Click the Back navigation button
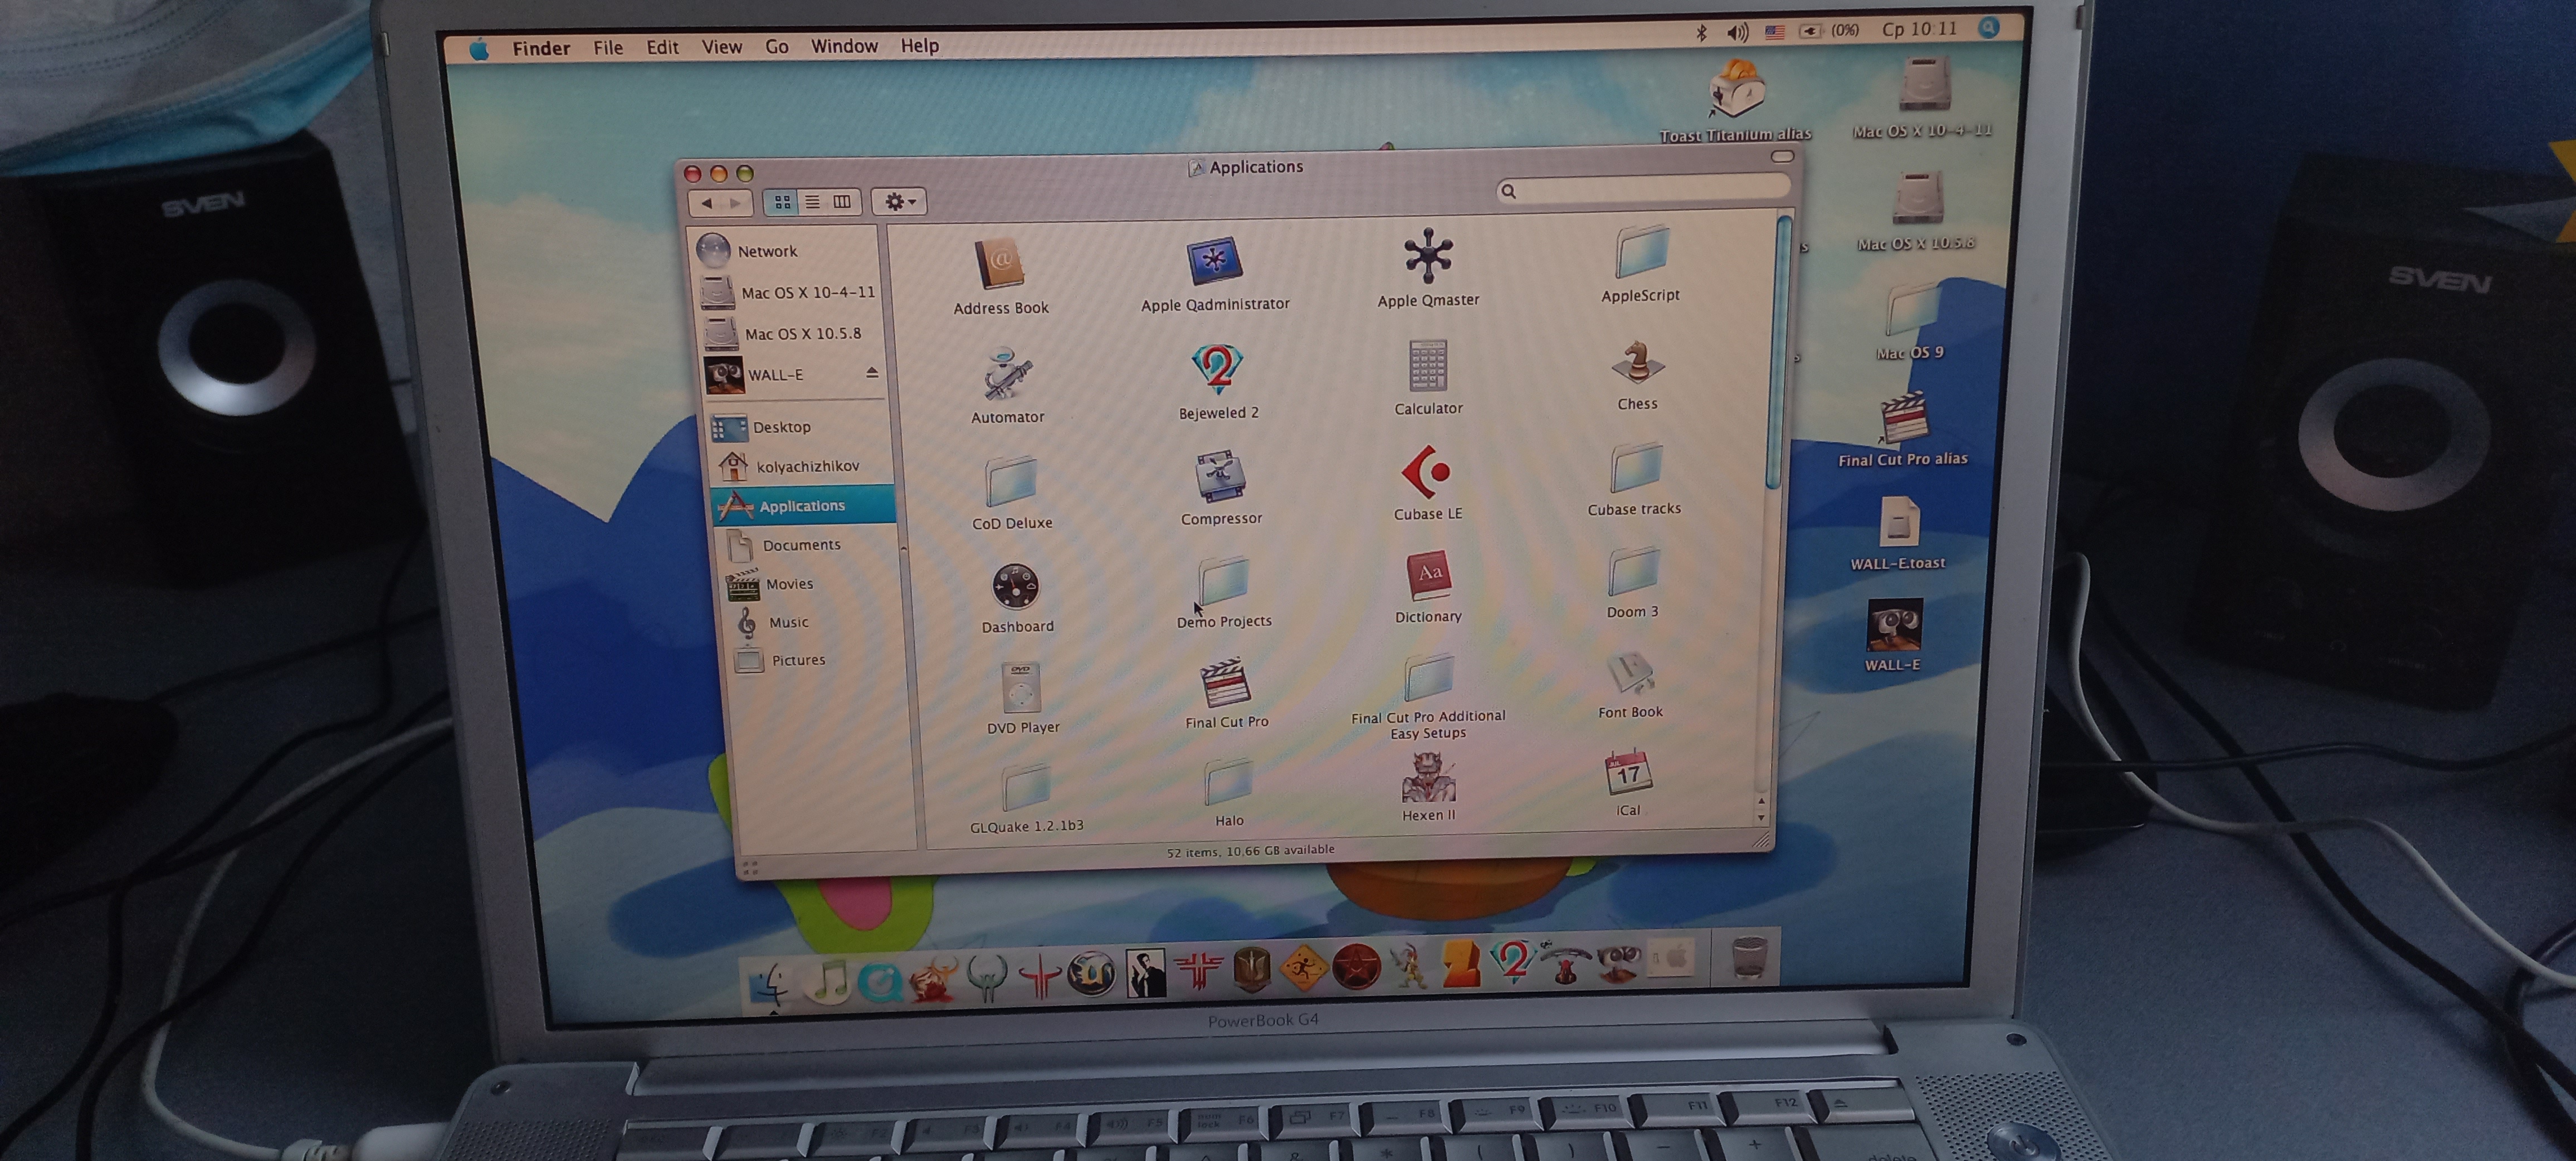2576x1161 pixels. [x=707, y=203]
